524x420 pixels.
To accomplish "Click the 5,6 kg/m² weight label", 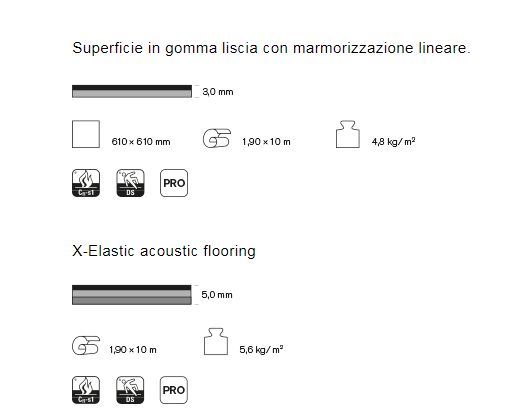I will tap(261, 349).
